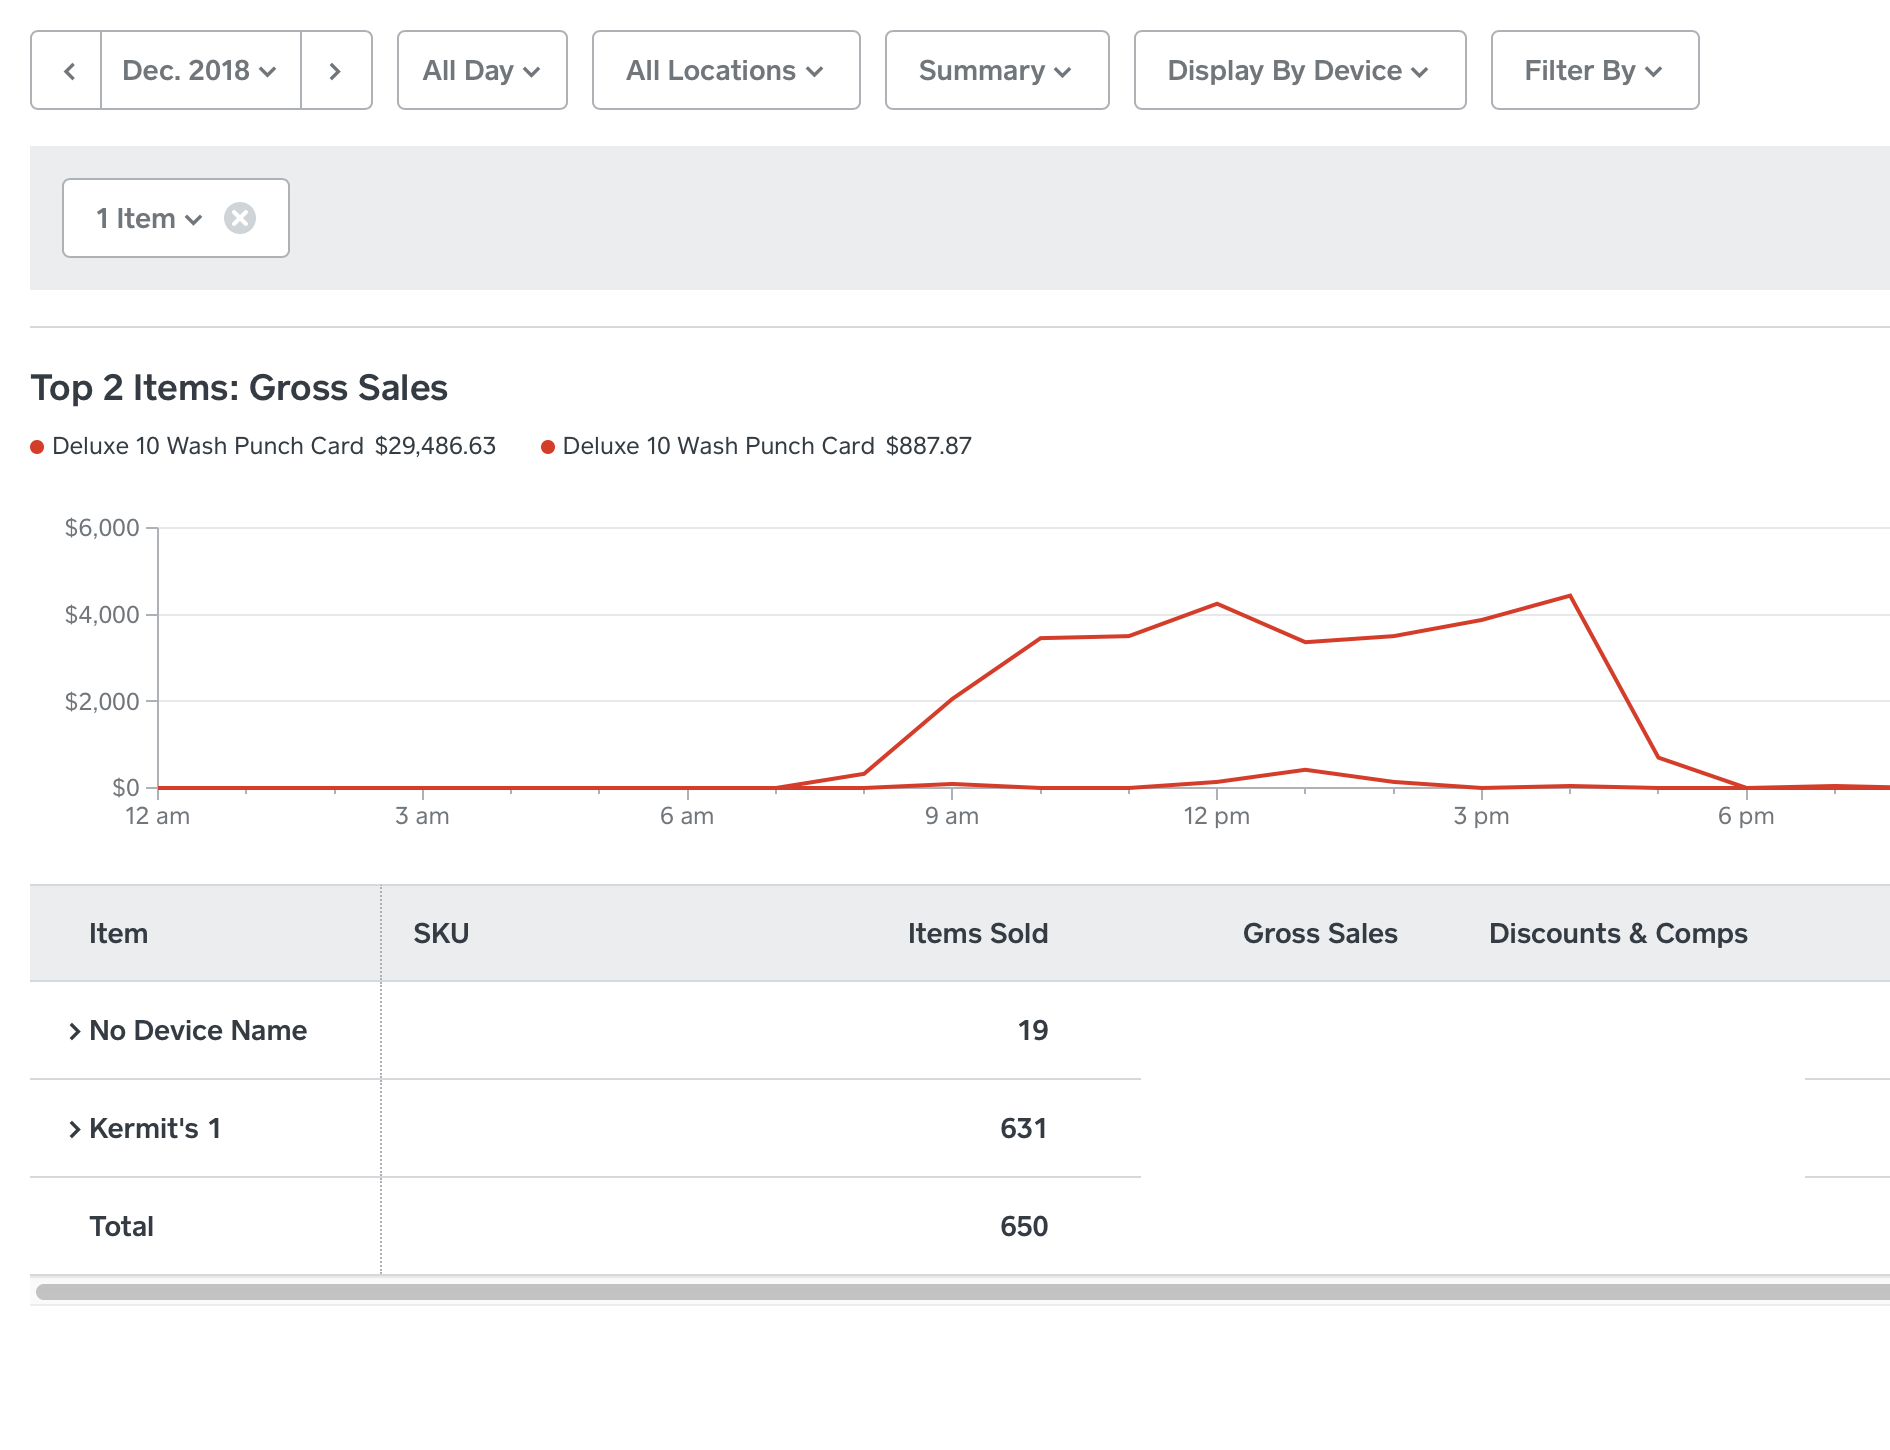Open the Dec. 2018 date picker
The image size is (1890, 1450).
coord(200,71)
